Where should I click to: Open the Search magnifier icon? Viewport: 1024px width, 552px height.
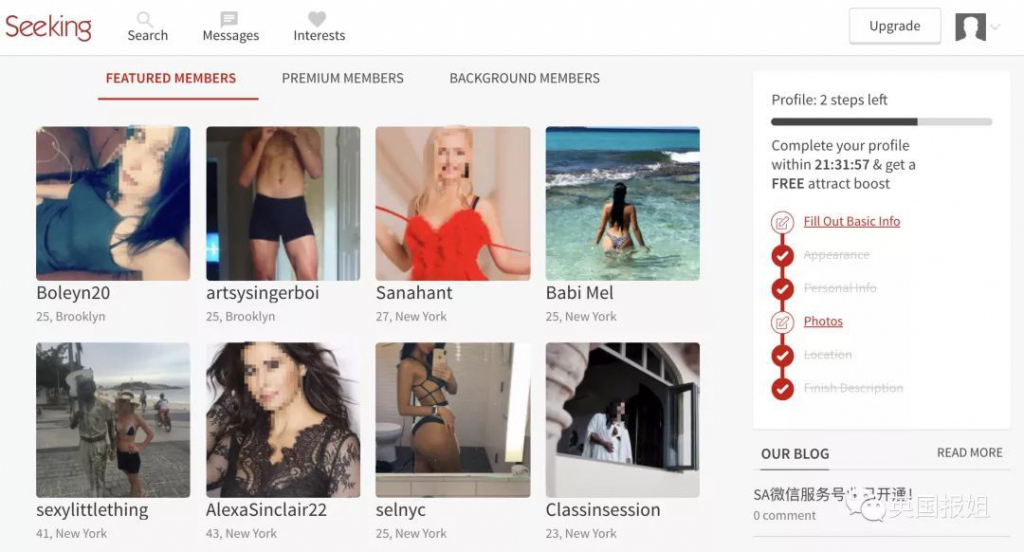145,19
